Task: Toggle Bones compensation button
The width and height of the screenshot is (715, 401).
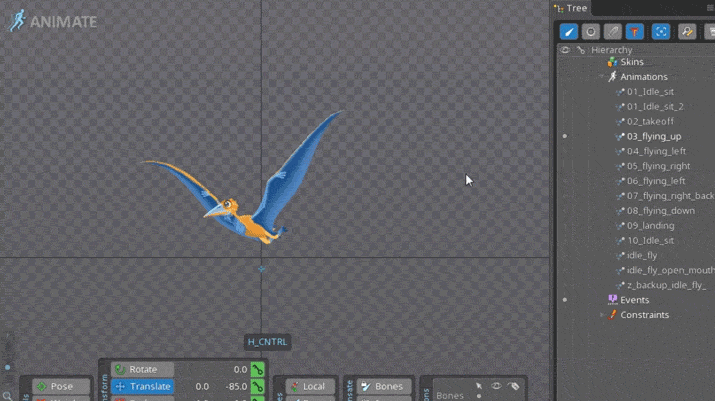Action: point(383,386)
